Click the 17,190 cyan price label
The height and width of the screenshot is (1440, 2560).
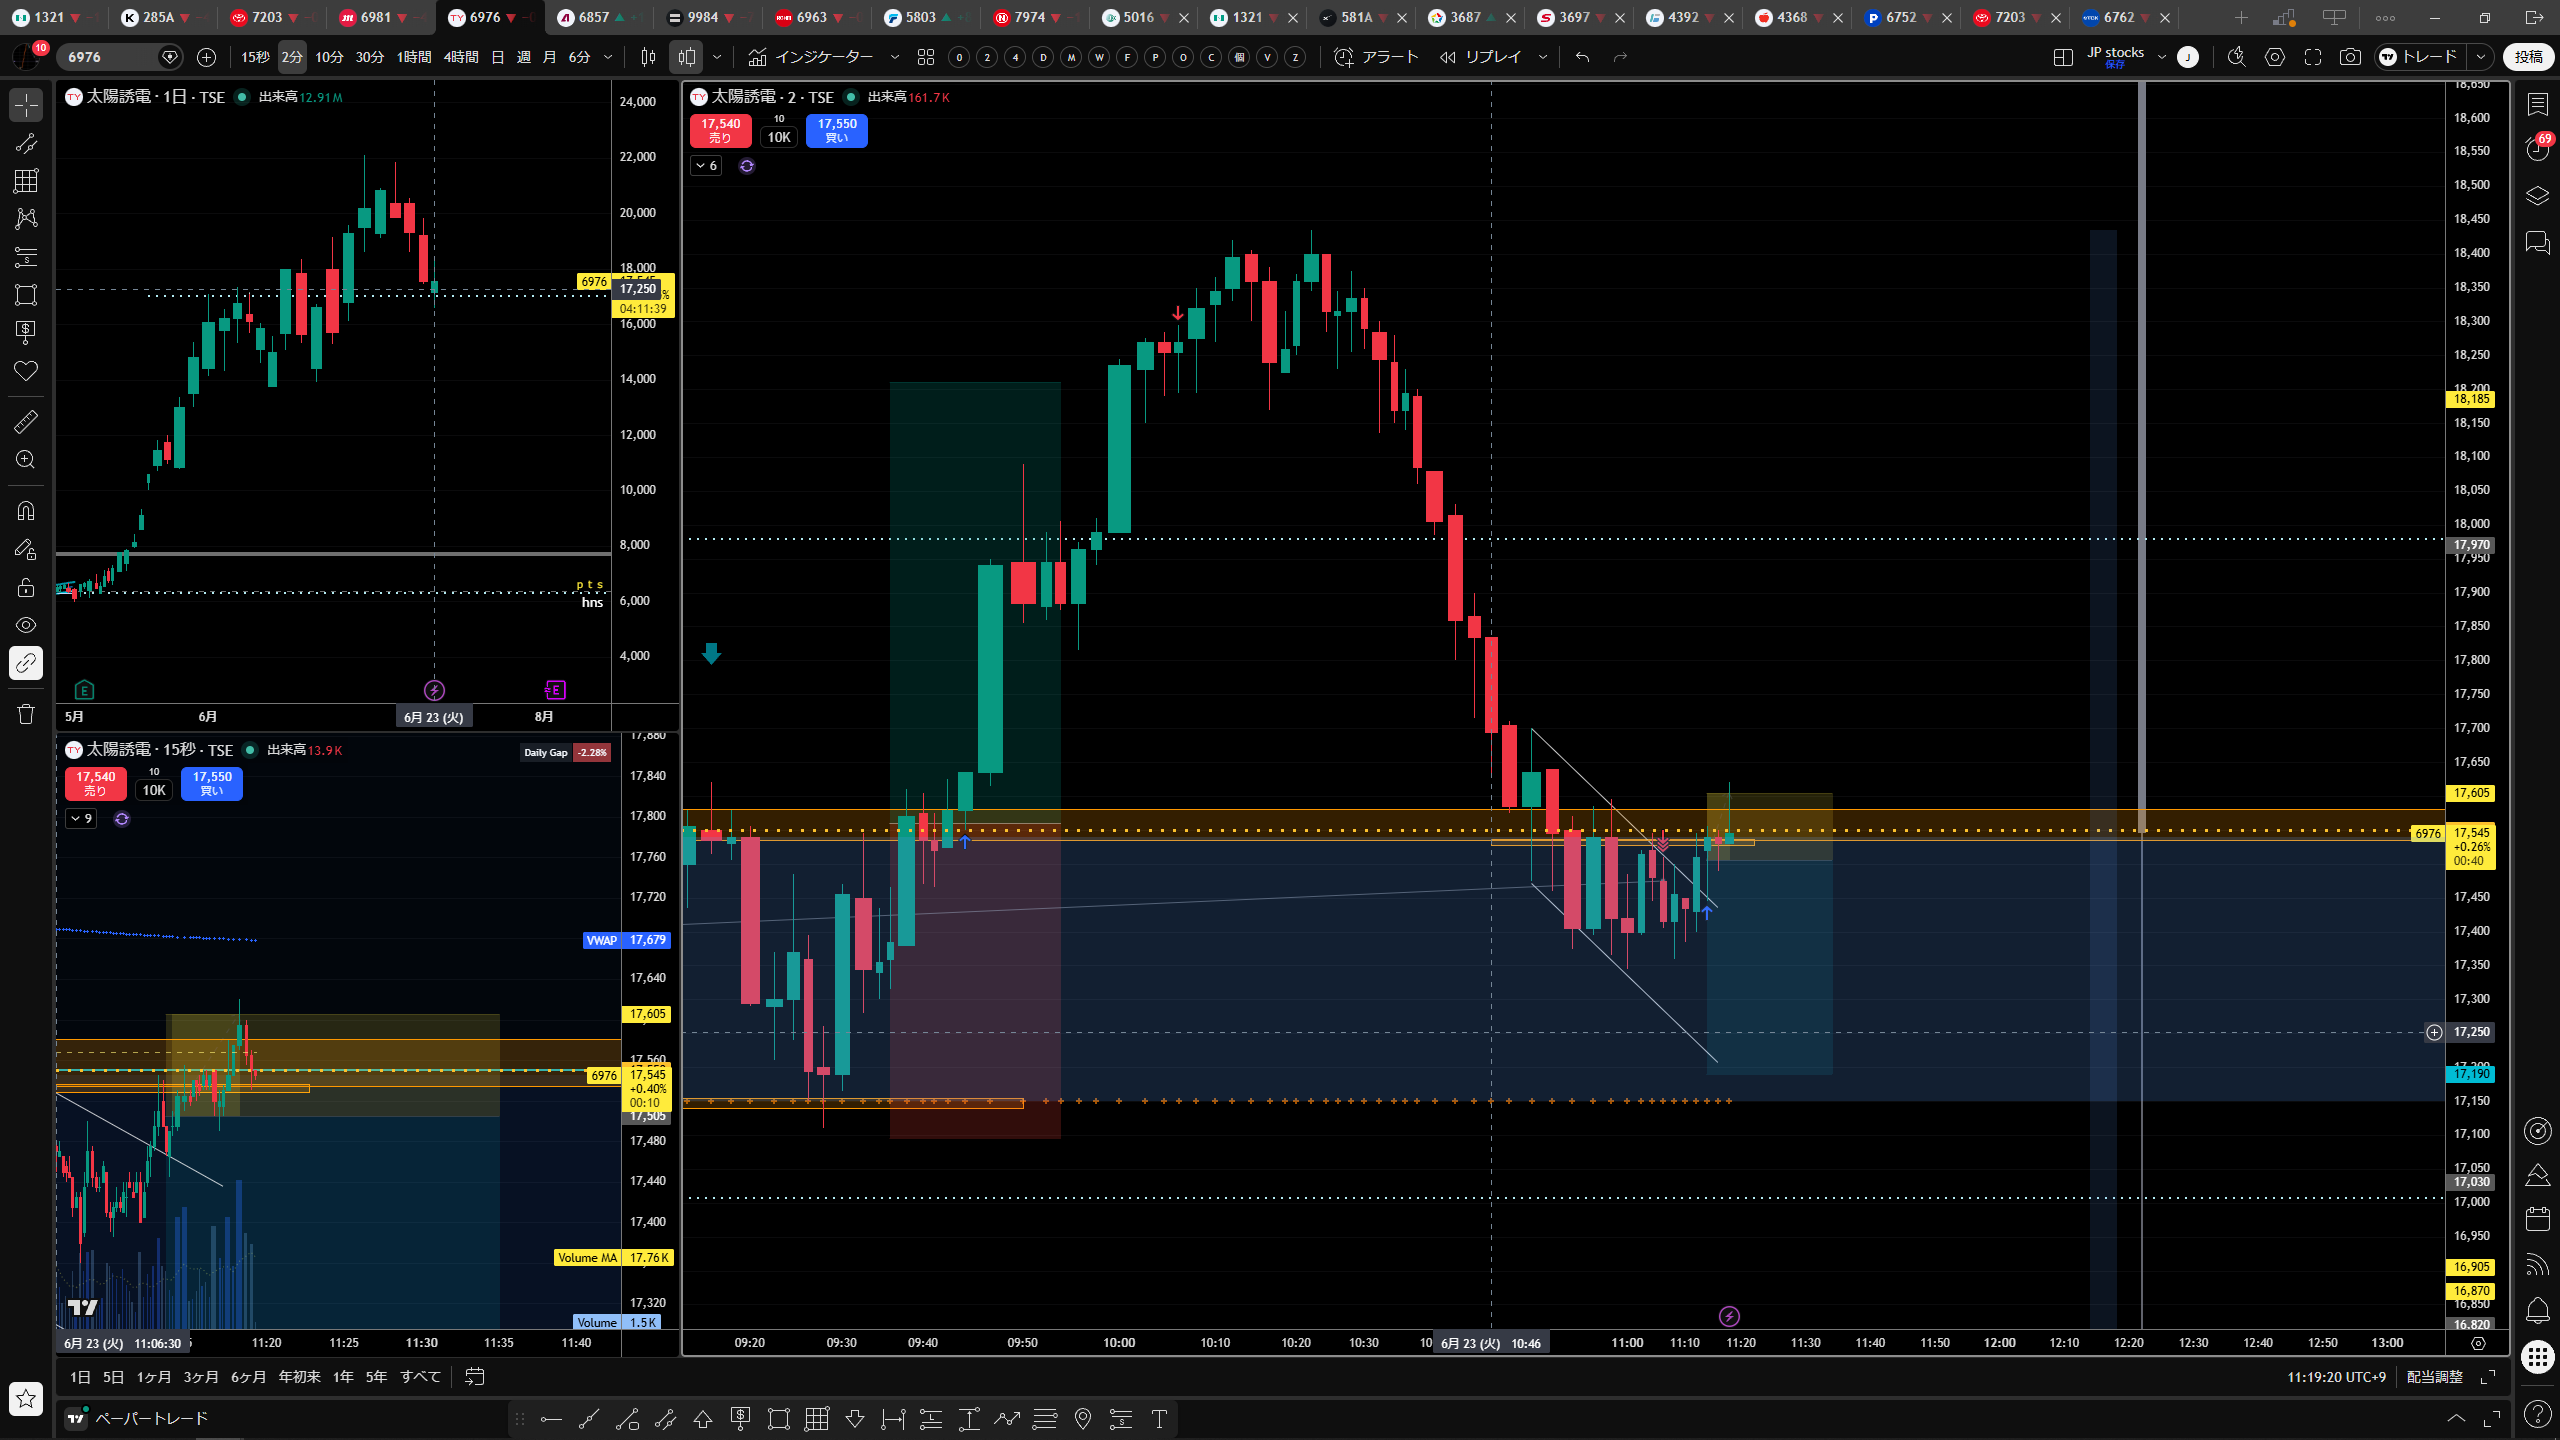pos(2471,1074)
